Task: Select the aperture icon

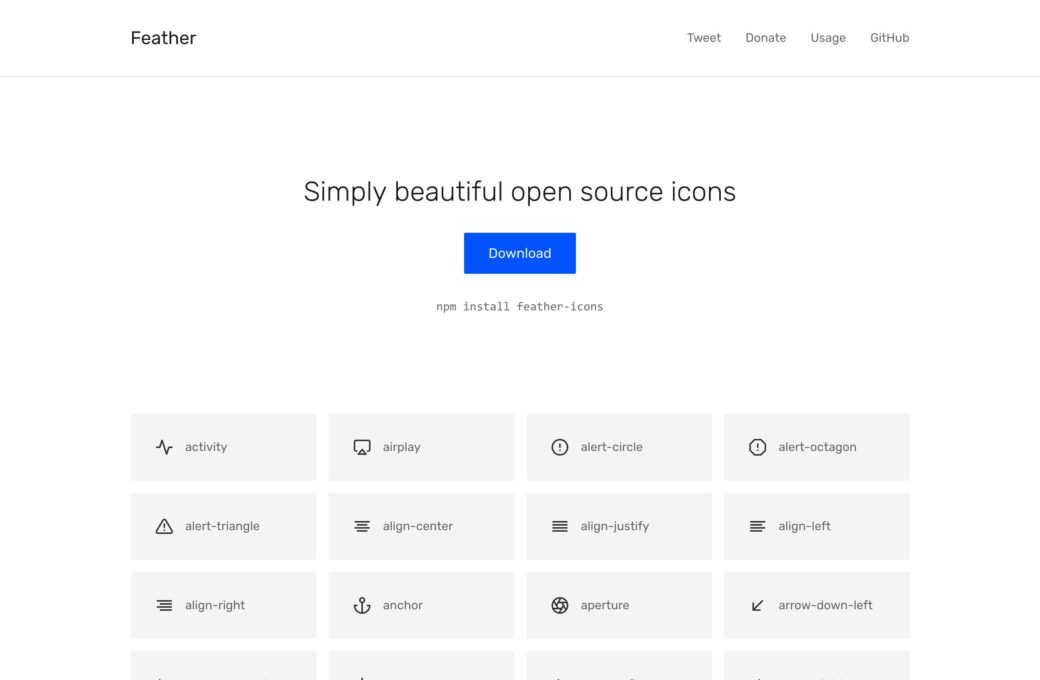Action: (619, 605)
